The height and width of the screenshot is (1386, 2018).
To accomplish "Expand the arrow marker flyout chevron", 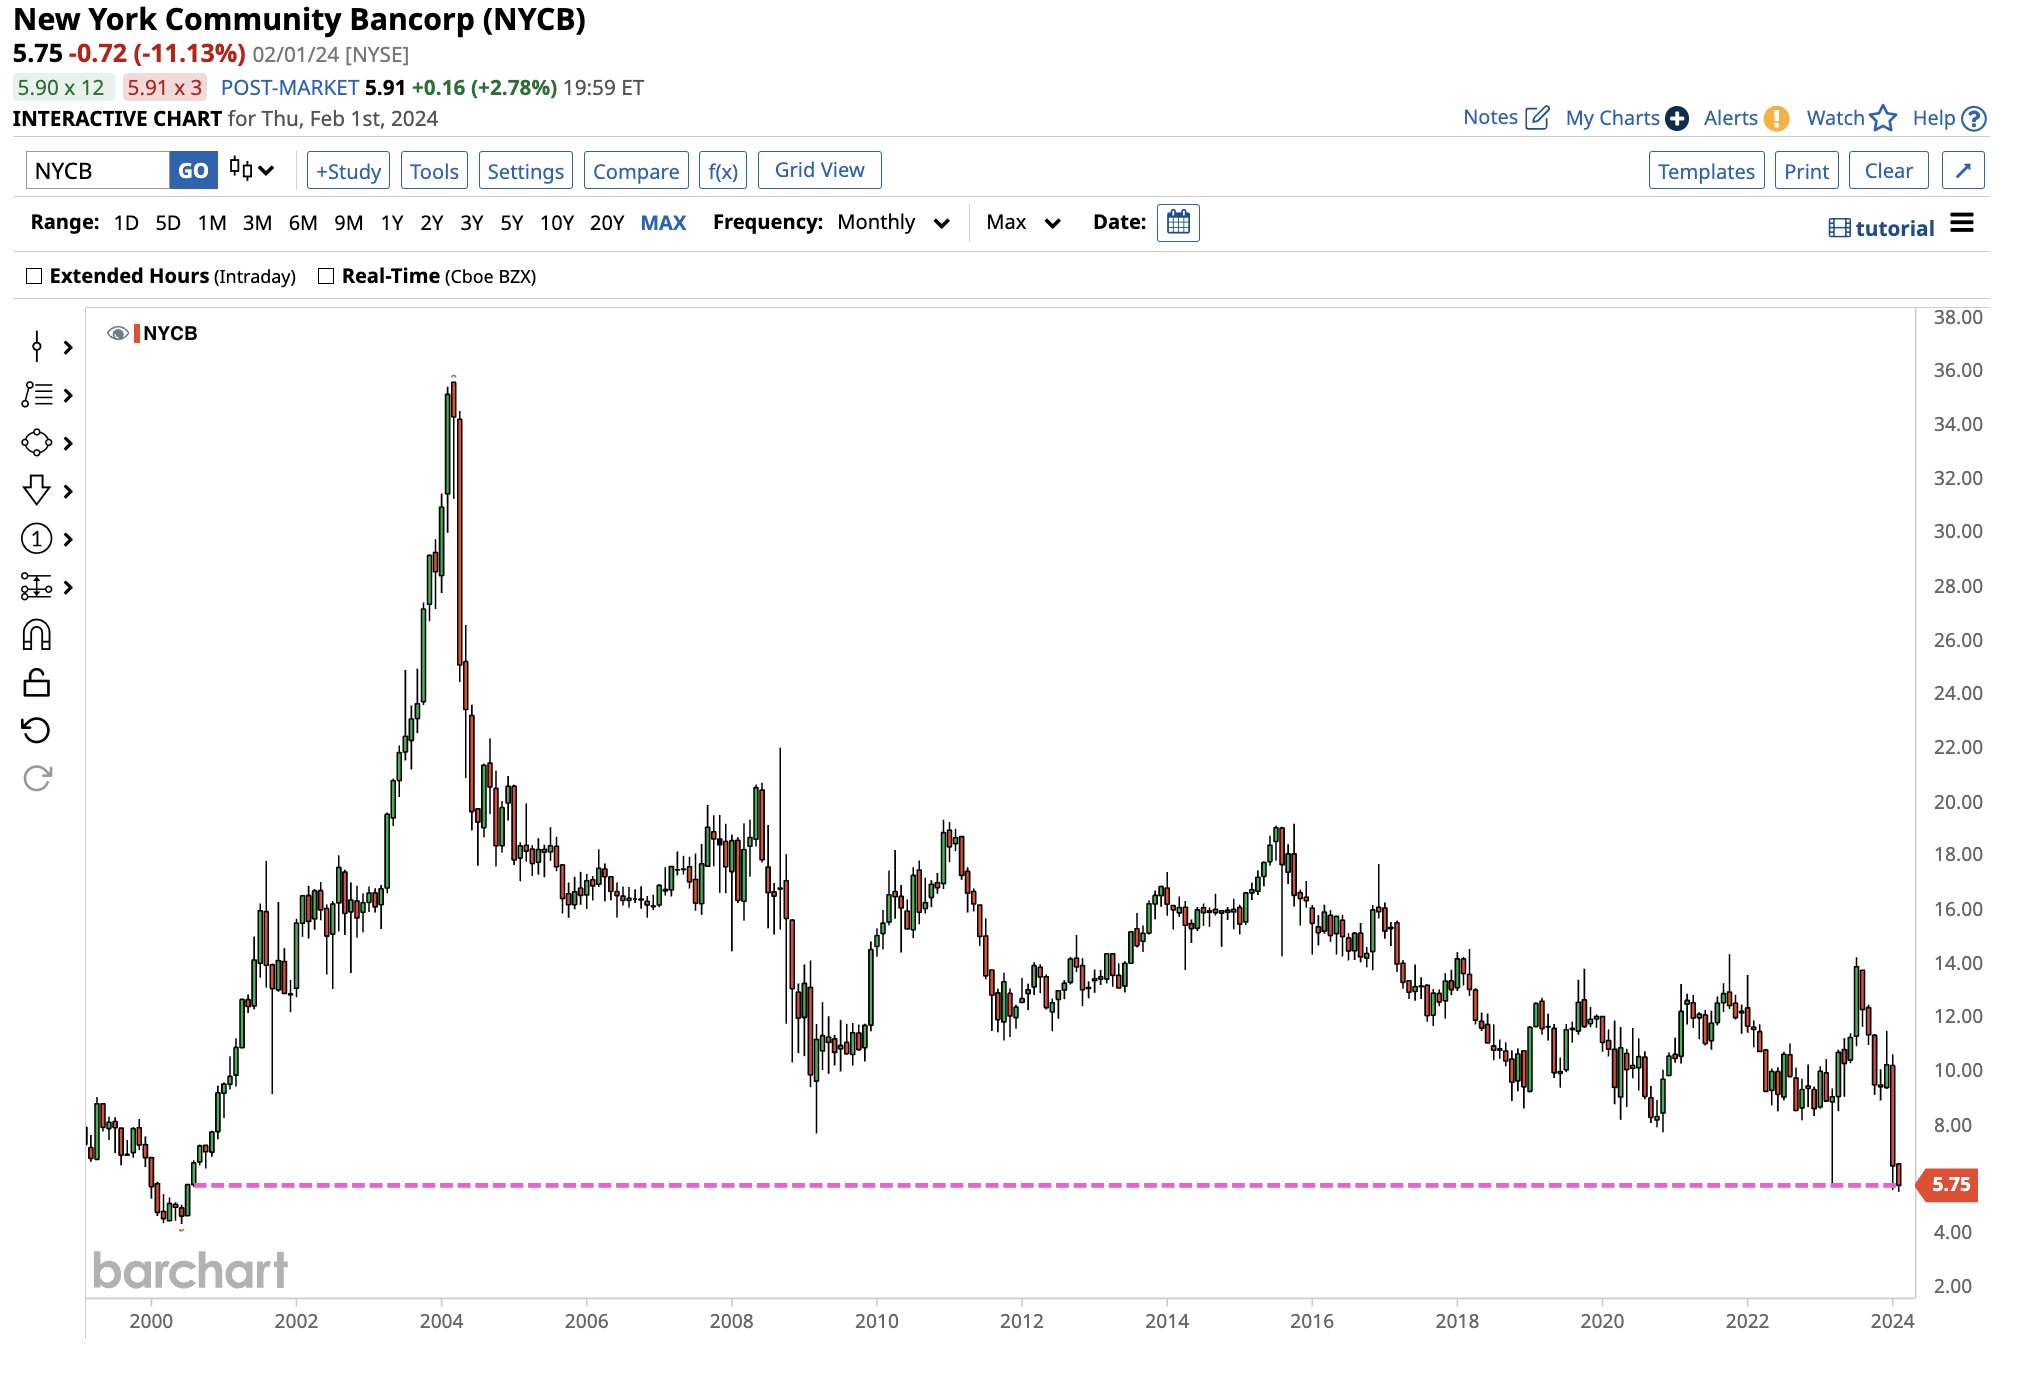I will tap(68, 491).
